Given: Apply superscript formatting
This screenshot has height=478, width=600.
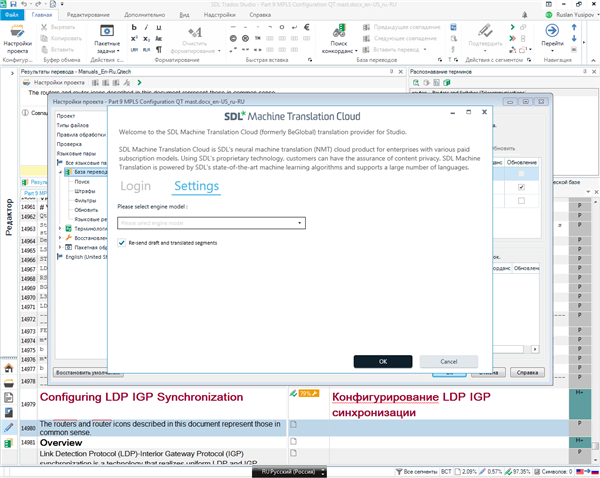Looking at the screenshot, I should click(x=134, y=38).
